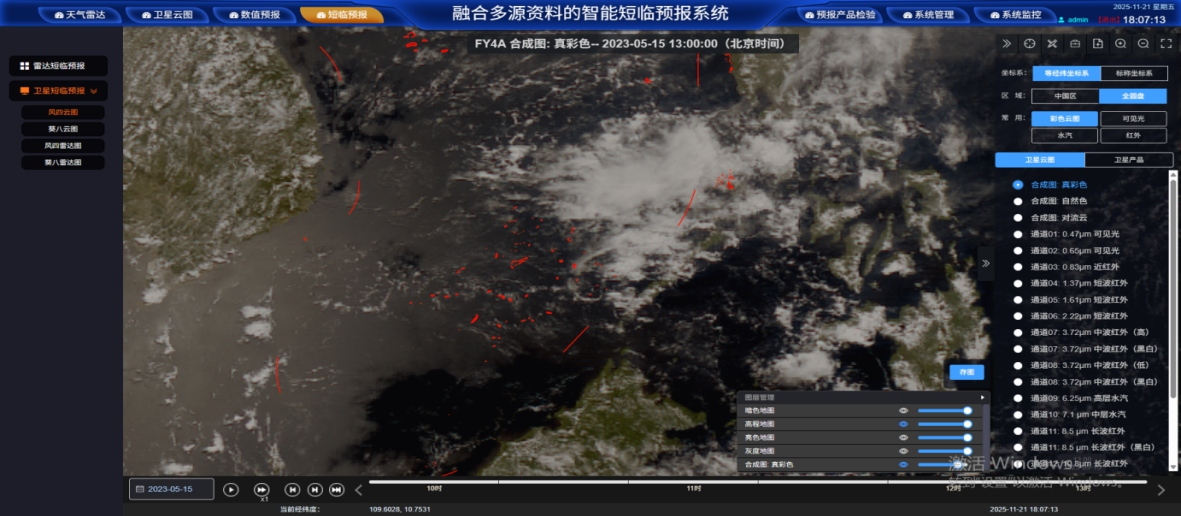This screenshot has width=1181, height=516.
Task: Move the timeline left with the arrow
Action: (x=359, y=490)
